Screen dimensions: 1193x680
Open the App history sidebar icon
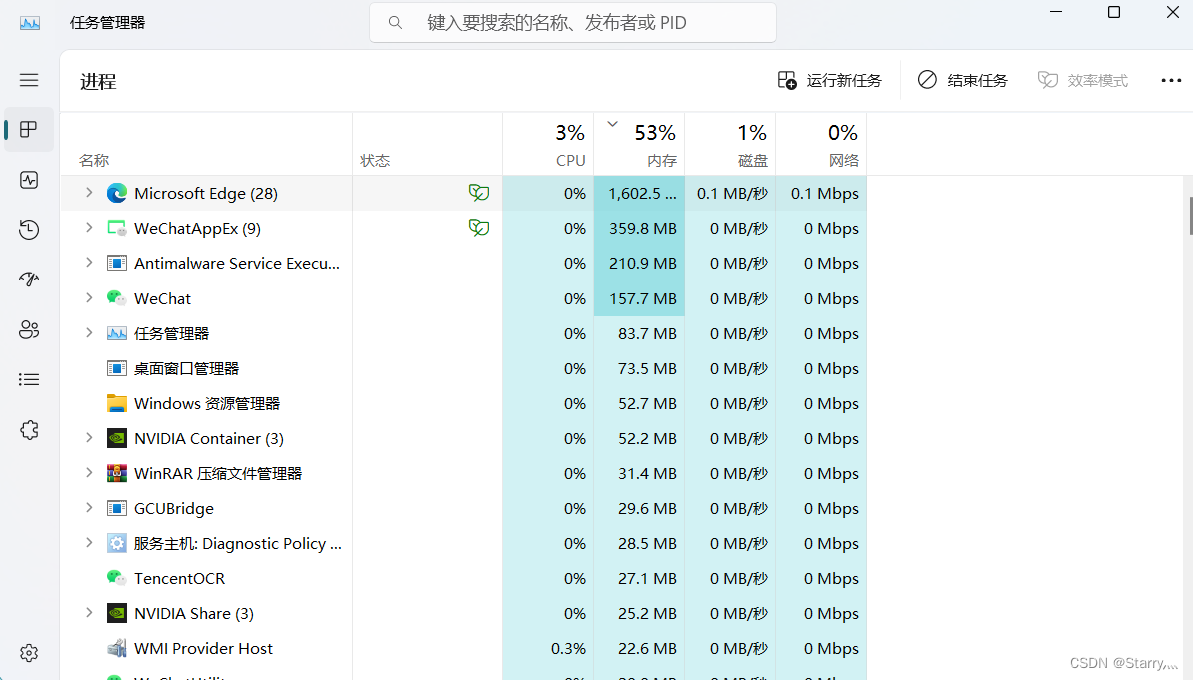pyautogui.click(x=29, y=230)
